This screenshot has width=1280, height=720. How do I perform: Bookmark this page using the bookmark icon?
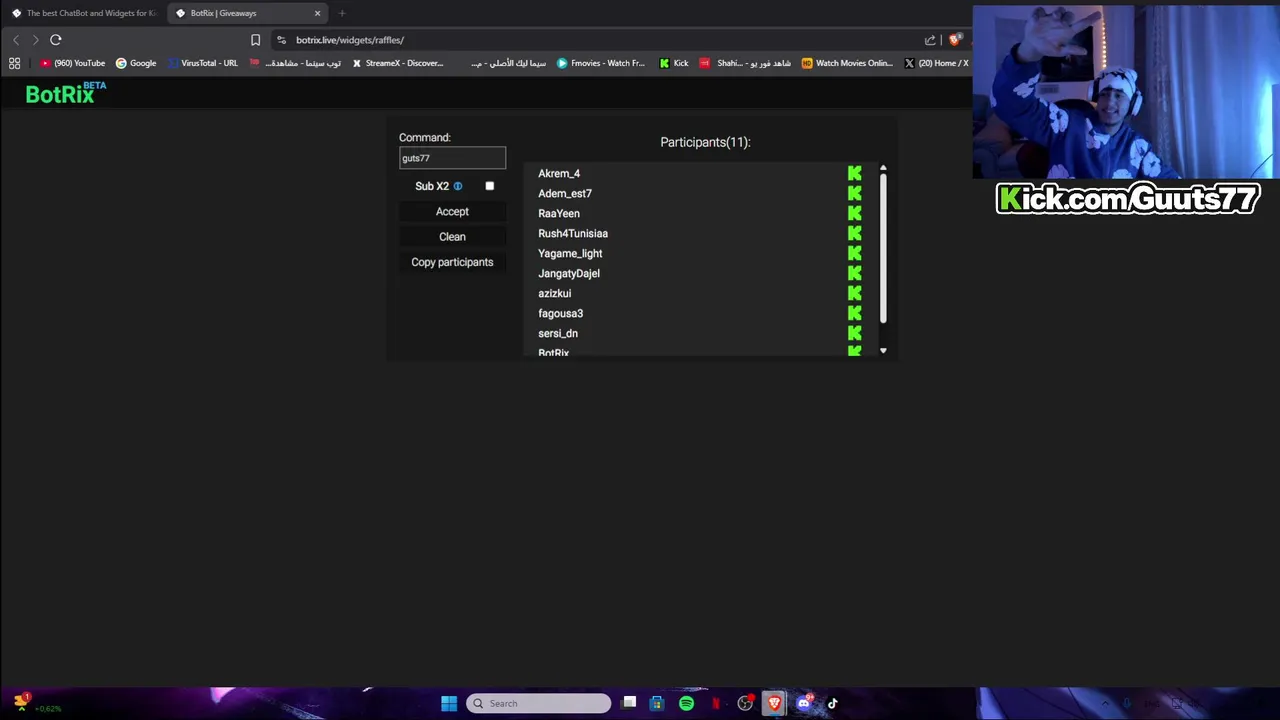point(255,40)
